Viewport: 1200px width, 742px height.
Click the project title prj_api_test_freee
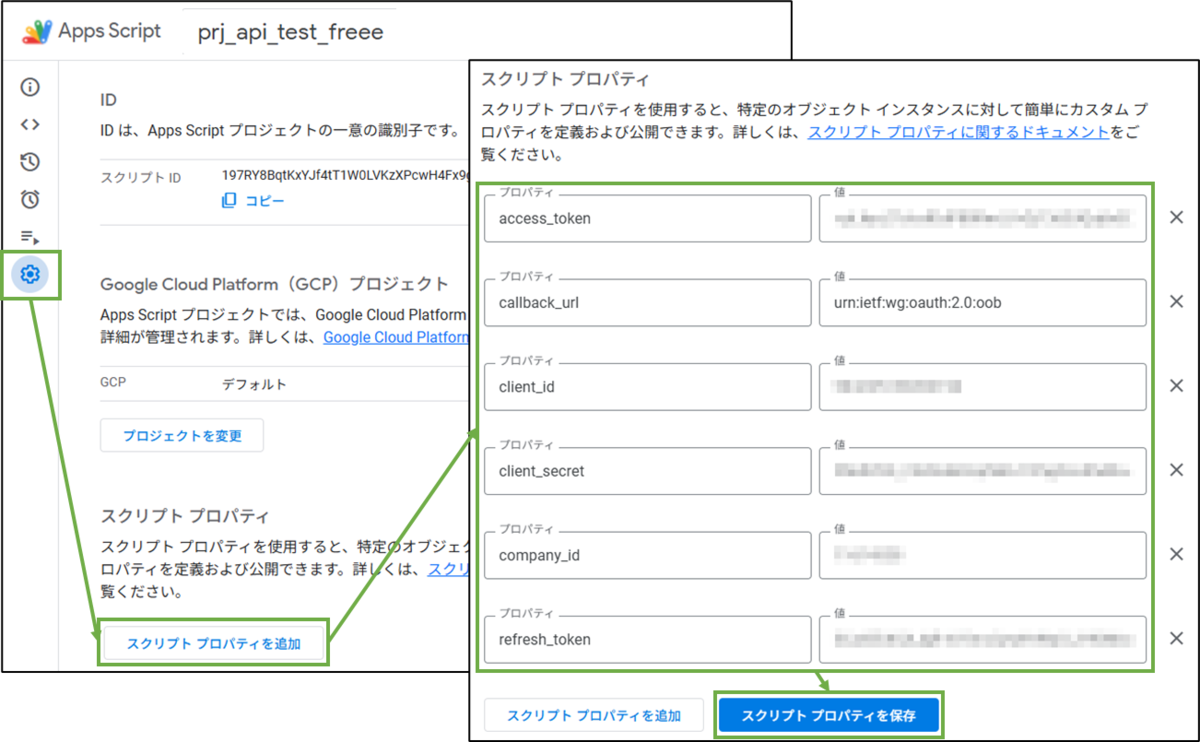[x=290, y=32]
